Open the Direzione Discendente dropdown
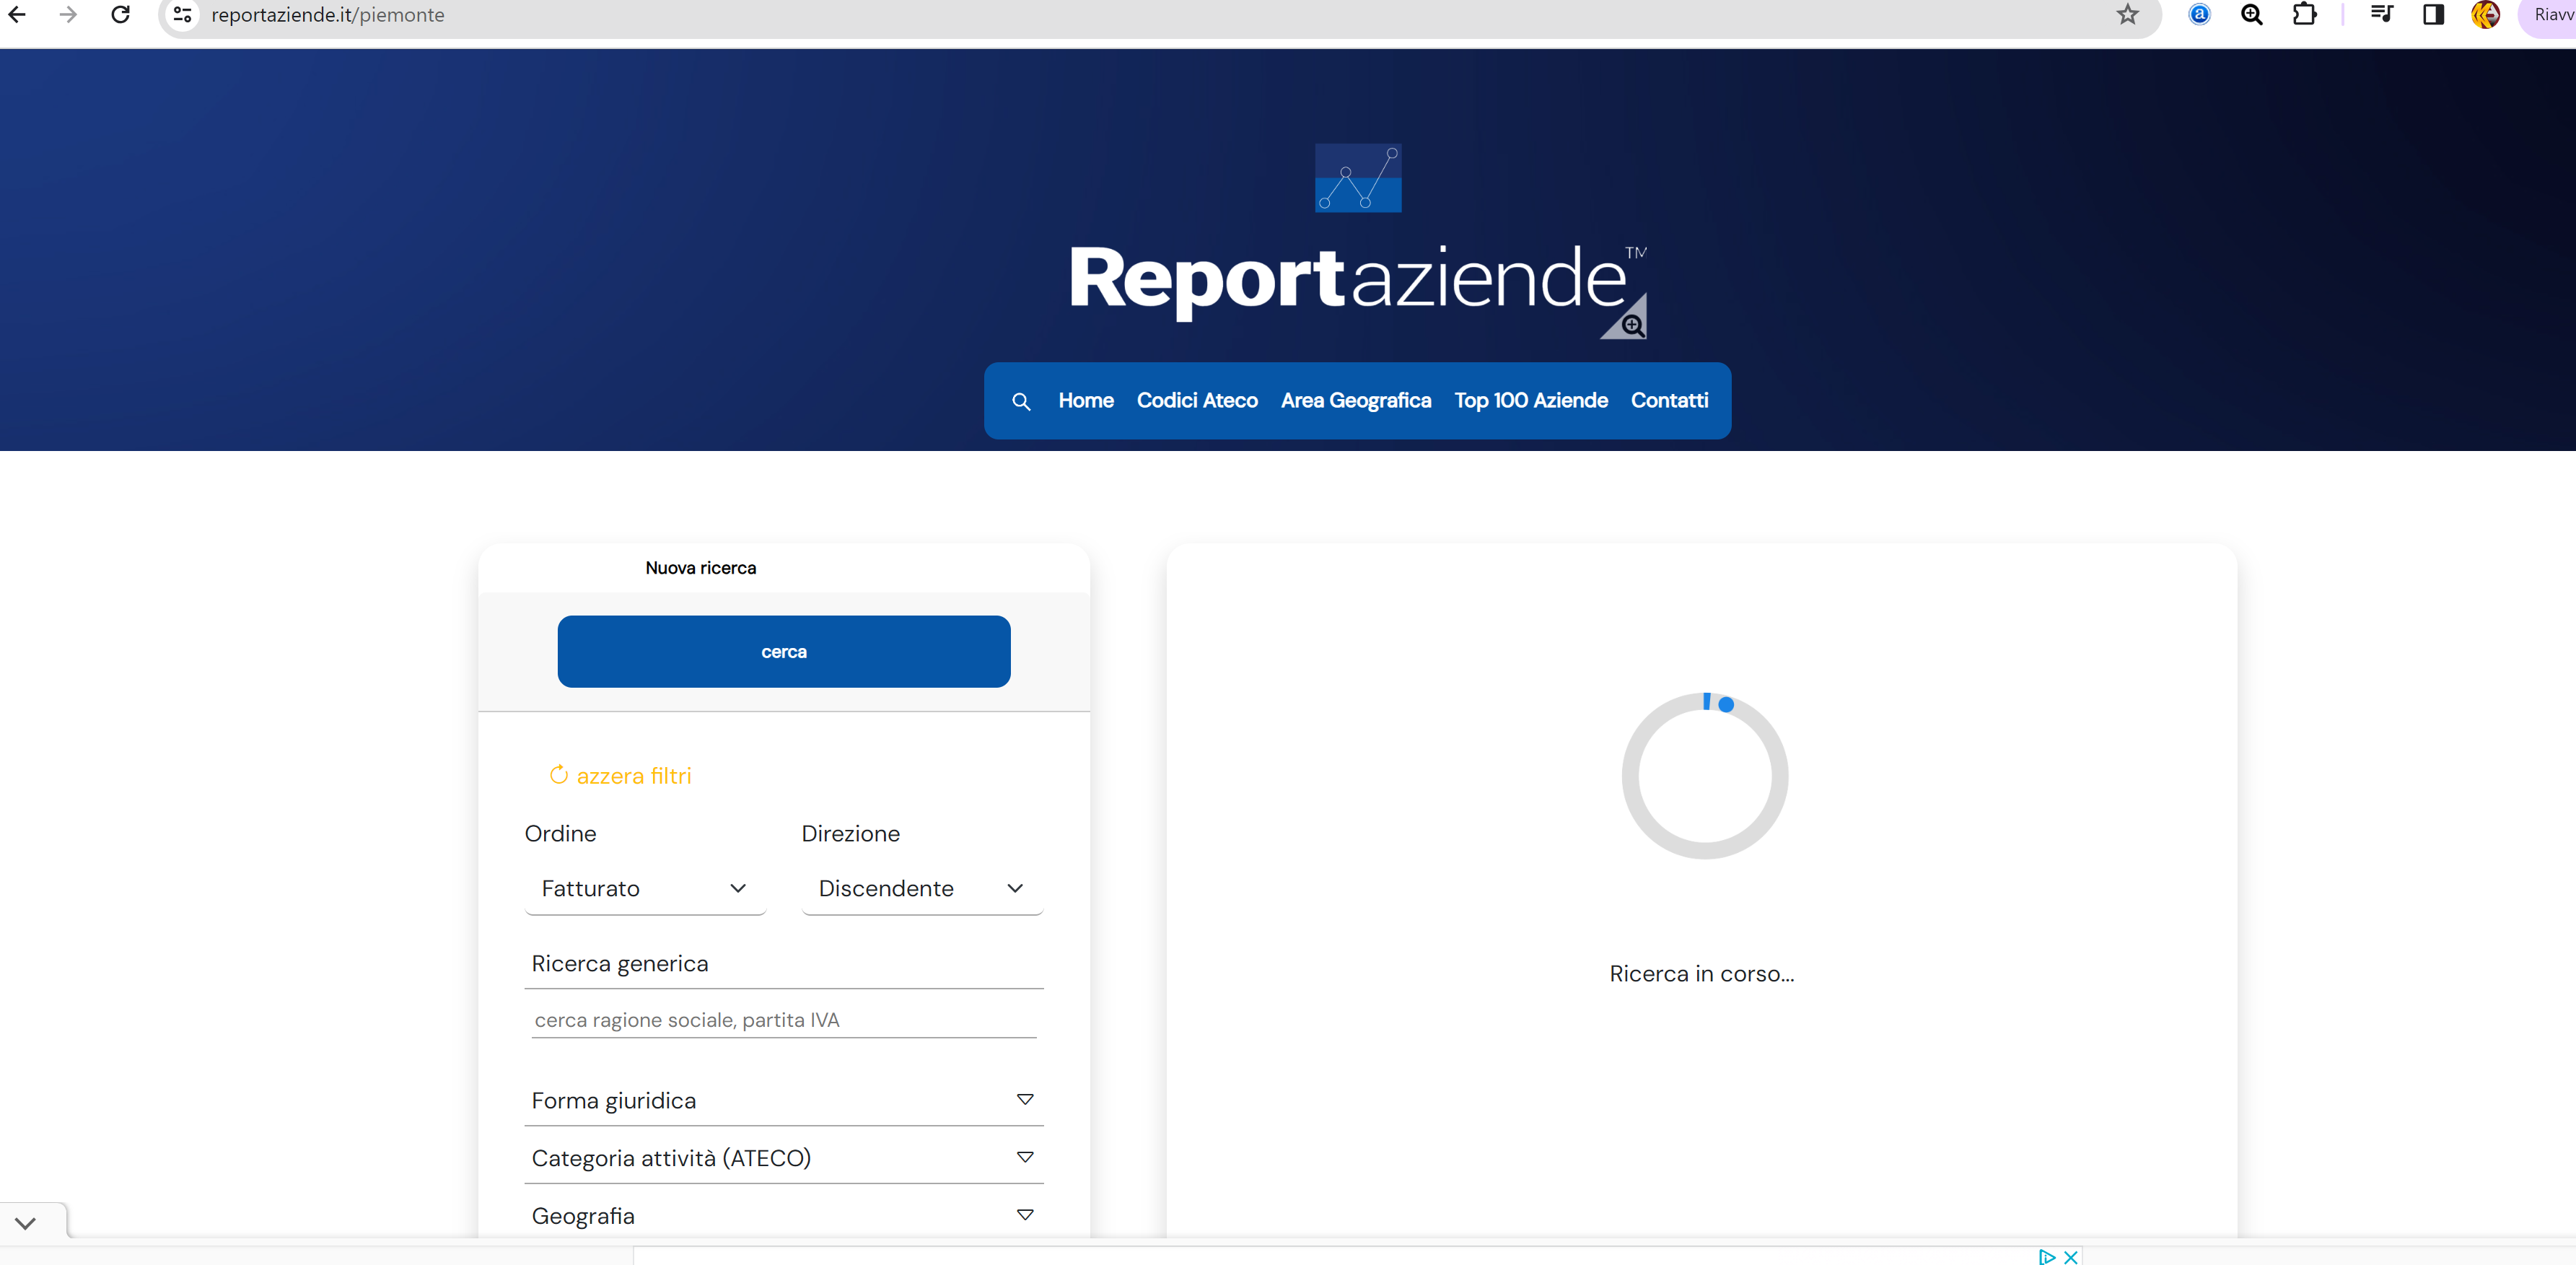This screenshot has height=1265, width=2576. coord(921,888)
